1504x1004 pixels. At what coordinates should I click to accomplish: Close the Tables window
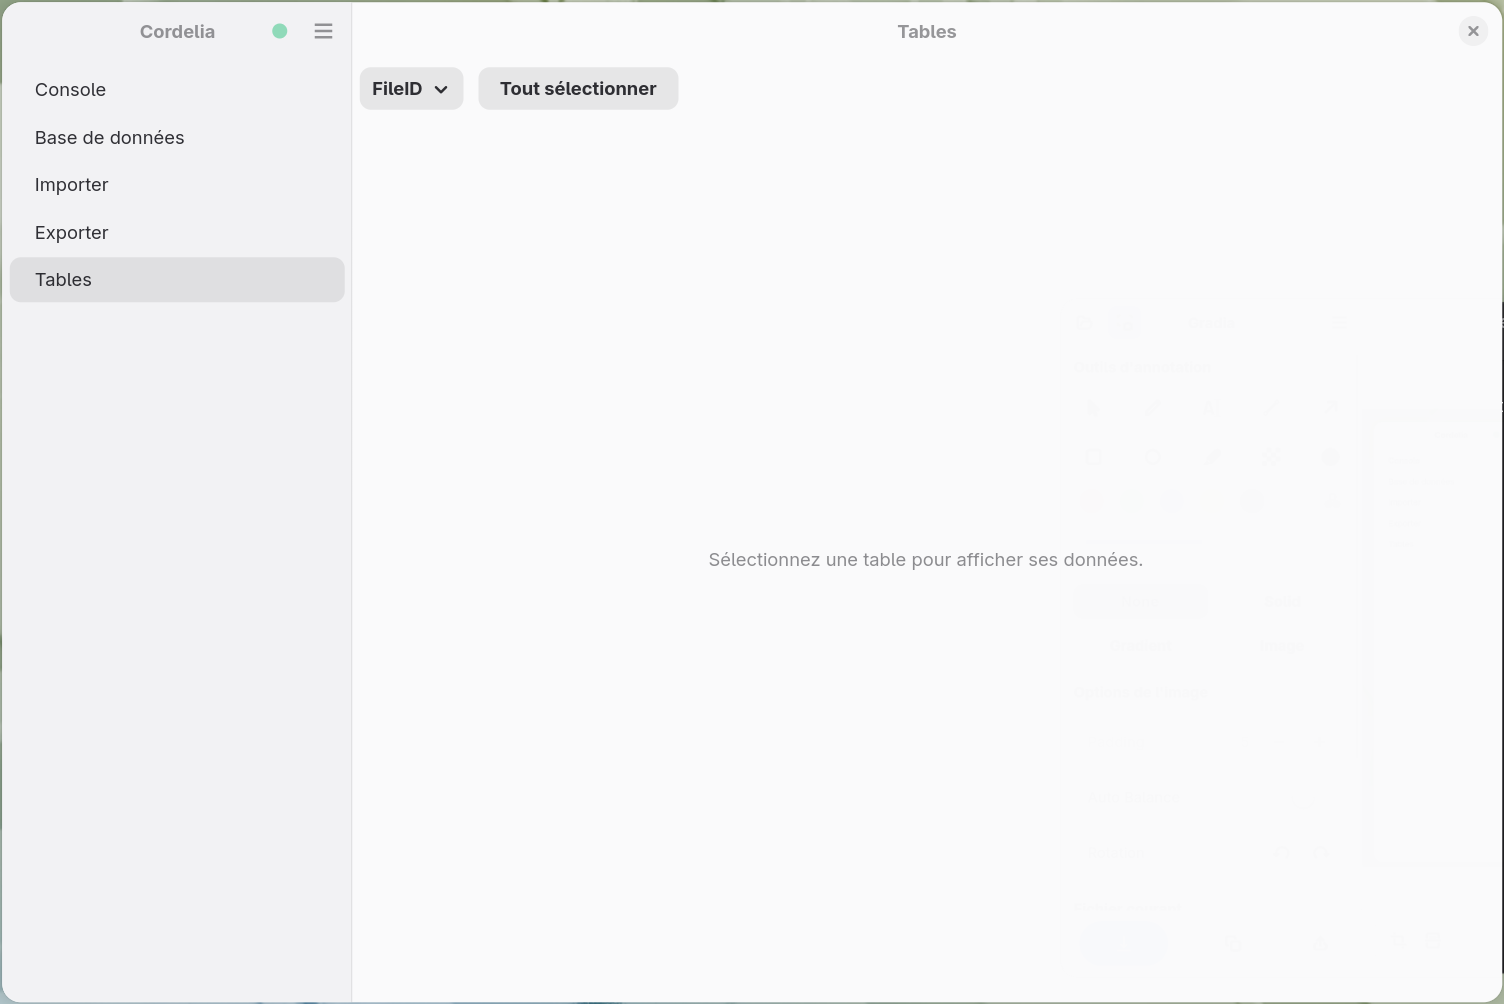tap(1473, 31)
